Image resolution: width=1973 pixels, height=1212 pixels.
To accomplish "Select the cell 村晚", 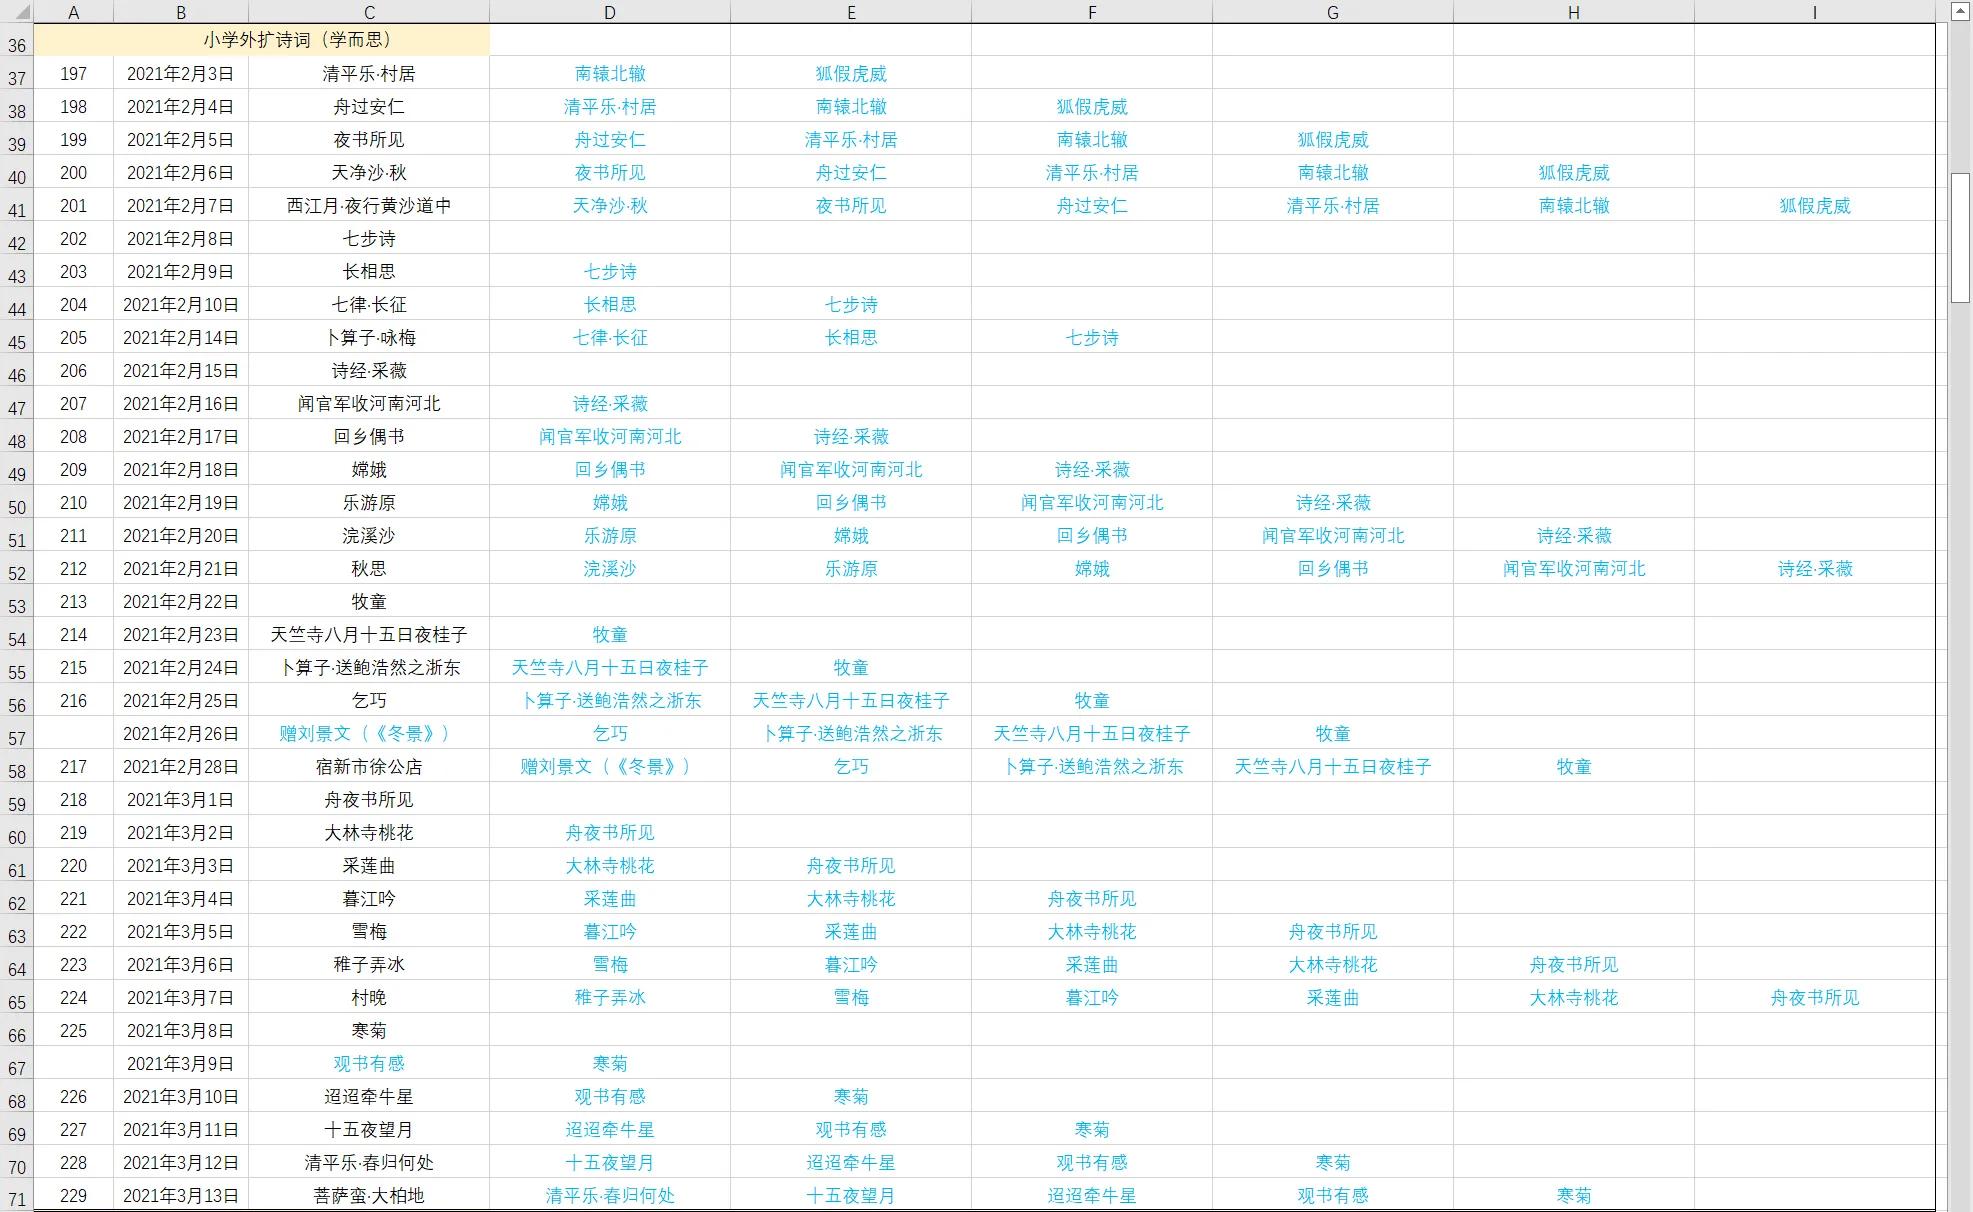I will click(x=369, y=997).
